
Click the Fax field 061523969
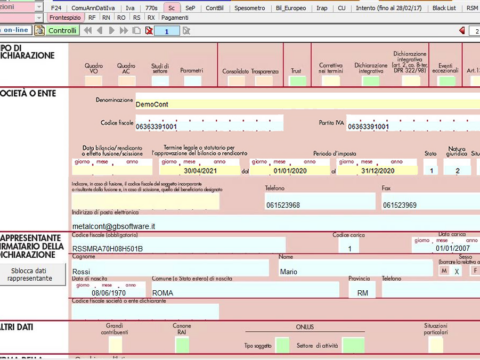click(431, 201)
